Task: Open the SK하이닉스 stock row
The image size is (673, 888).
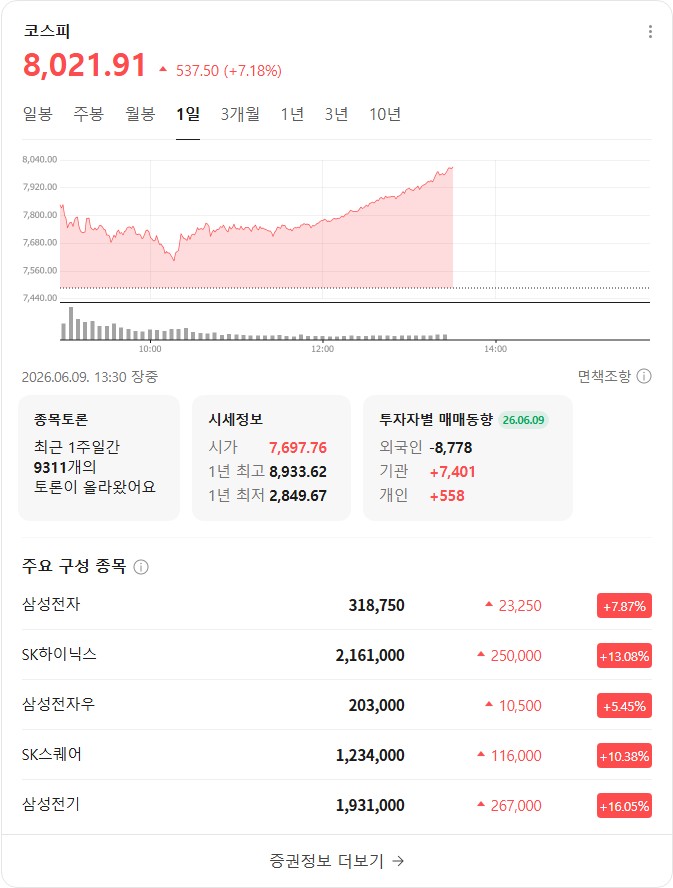Action: pos(336,655)
